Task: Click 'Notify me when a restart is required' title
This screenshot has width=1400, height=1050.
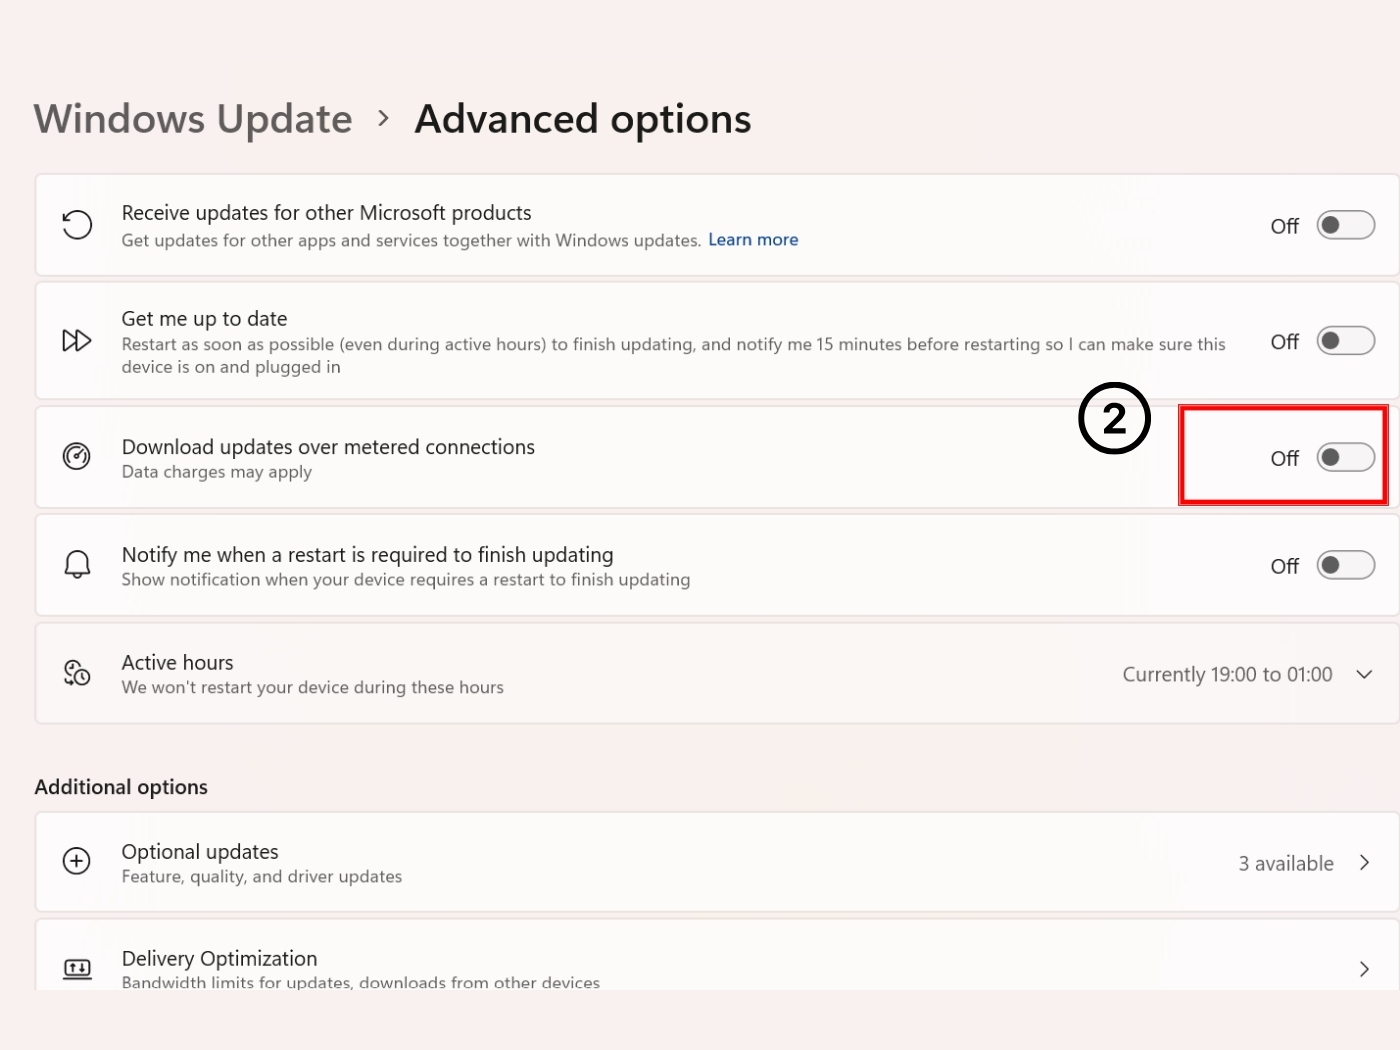Action: click(367, 555)
